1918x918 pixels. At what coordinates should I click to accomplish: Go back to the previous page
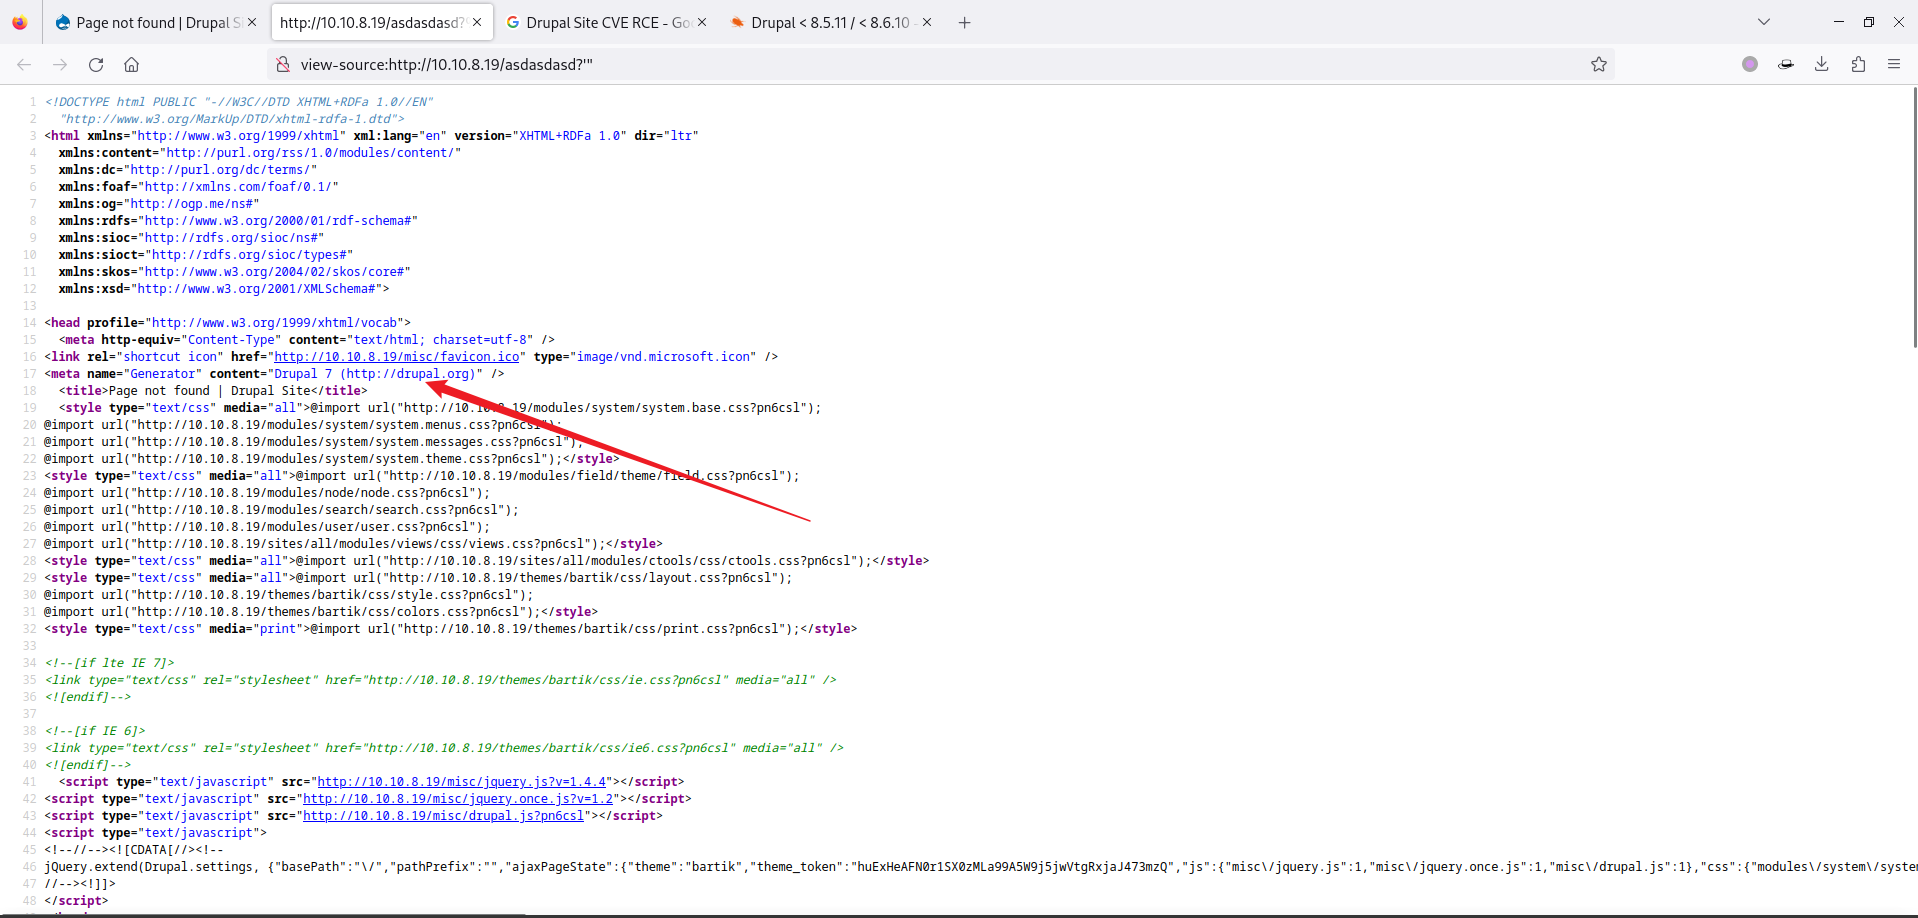coord(24,64)
